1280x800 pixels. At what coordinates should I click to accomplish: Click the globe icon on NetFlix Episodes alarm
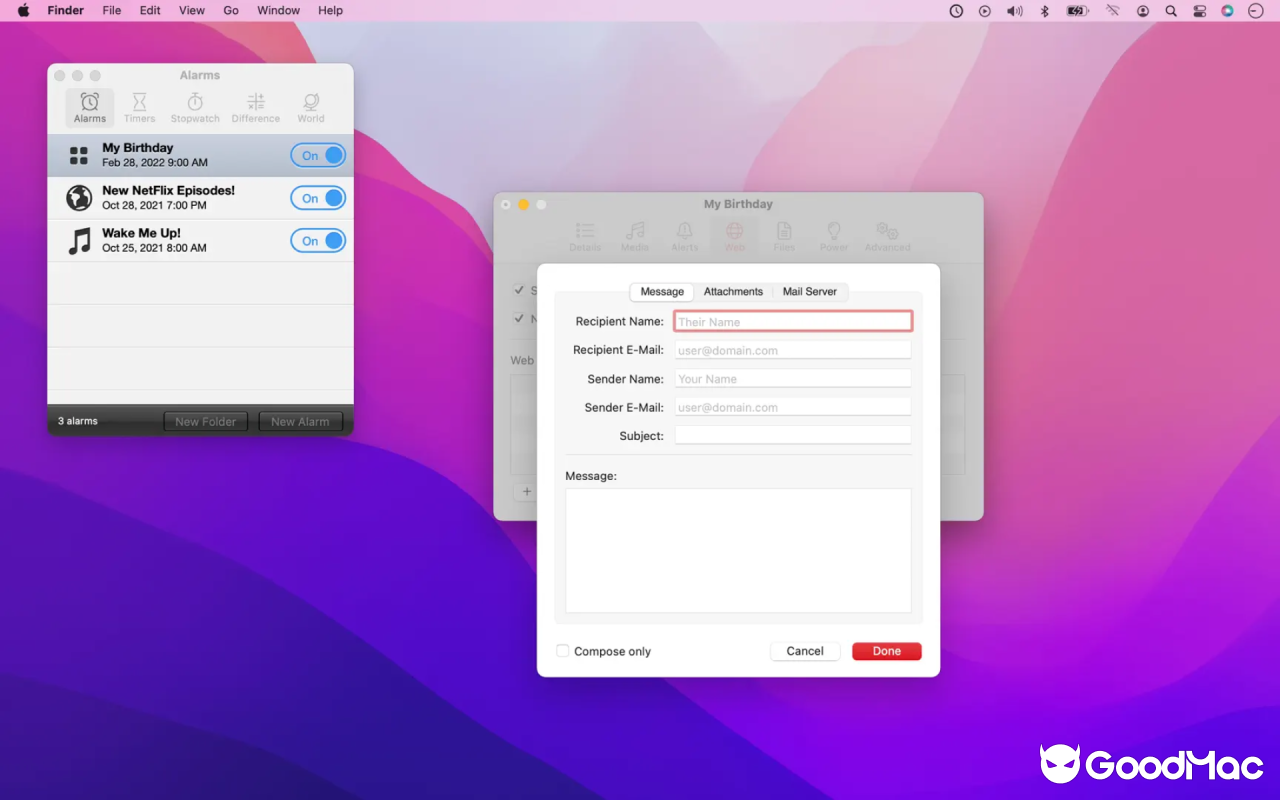point(78,198)
